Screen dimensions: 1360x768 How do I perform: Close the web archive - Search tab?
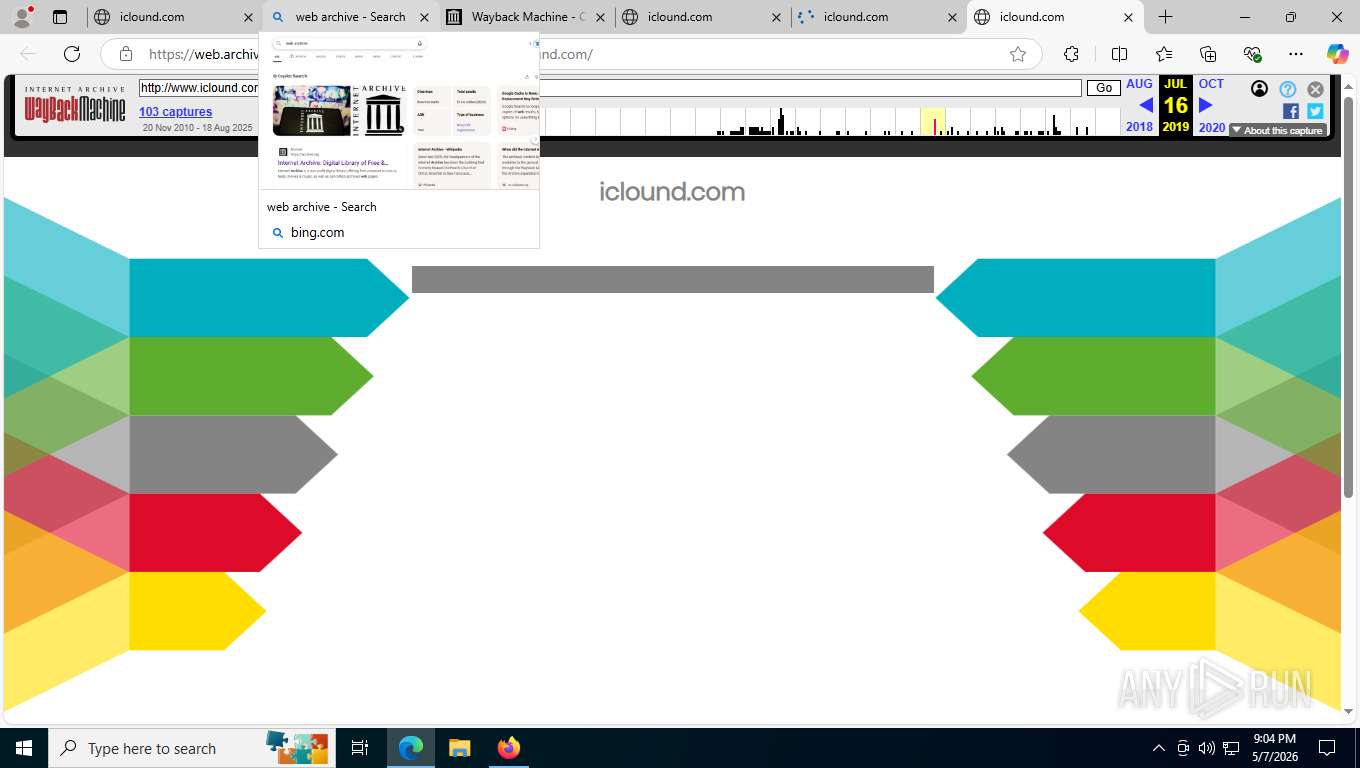[424, 17]
